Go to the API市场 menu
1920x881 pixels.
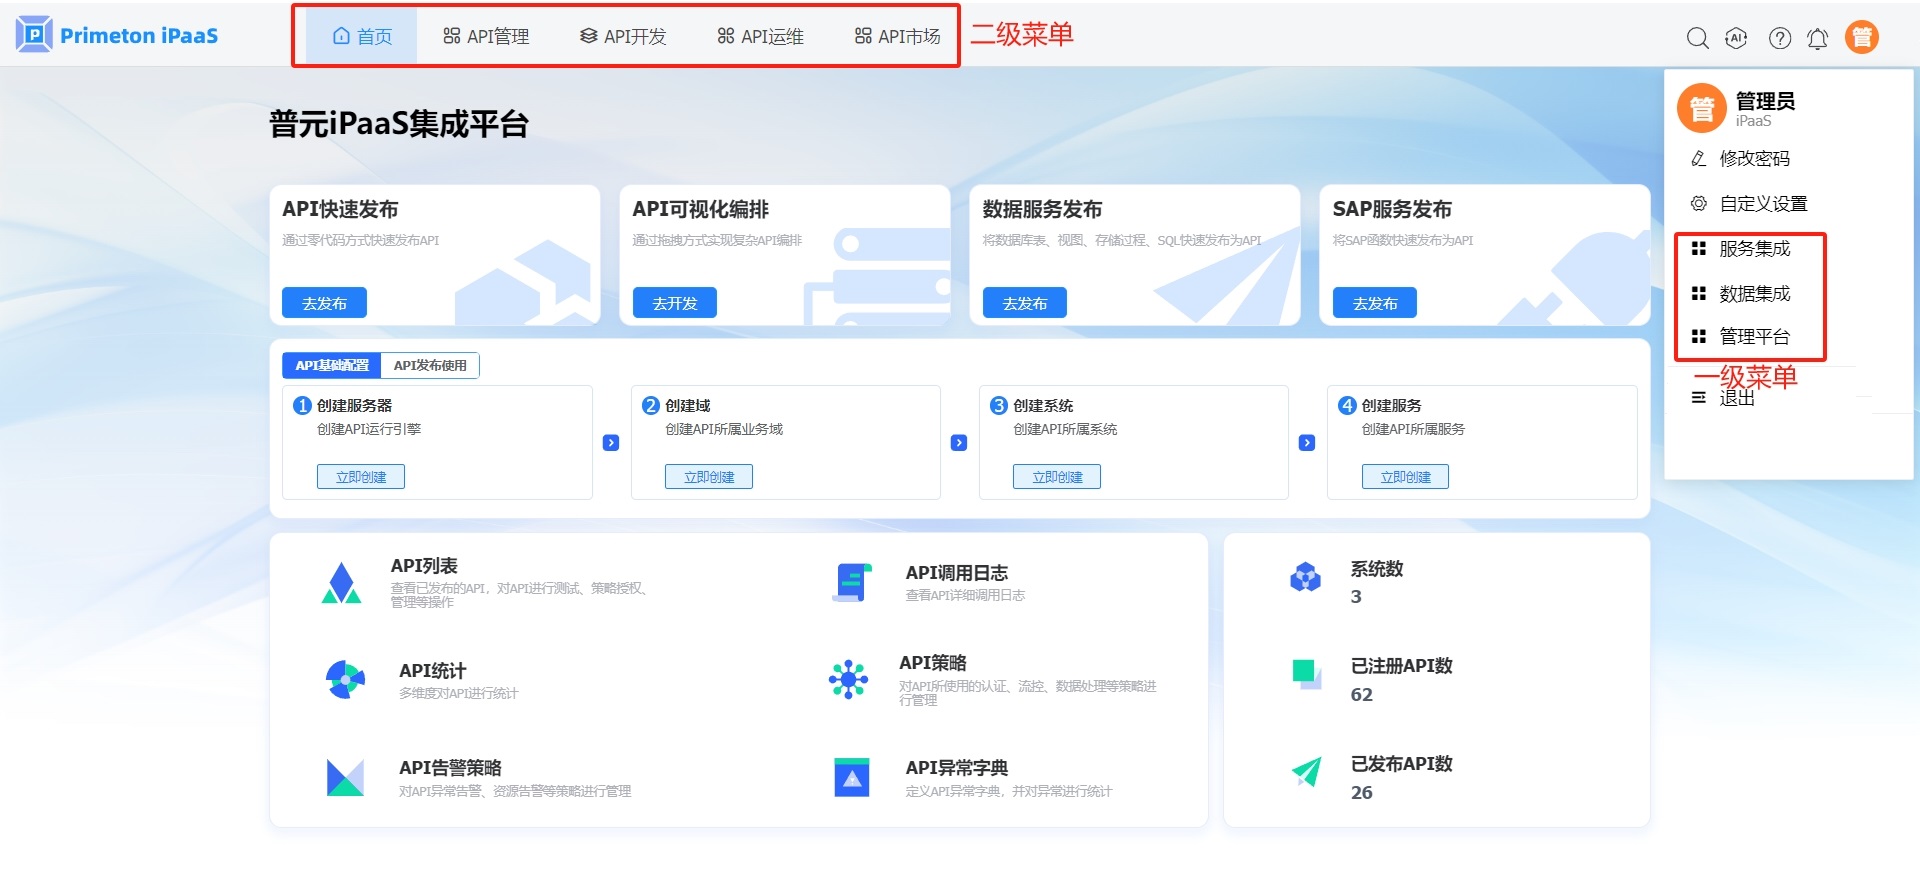pos(897,37)
